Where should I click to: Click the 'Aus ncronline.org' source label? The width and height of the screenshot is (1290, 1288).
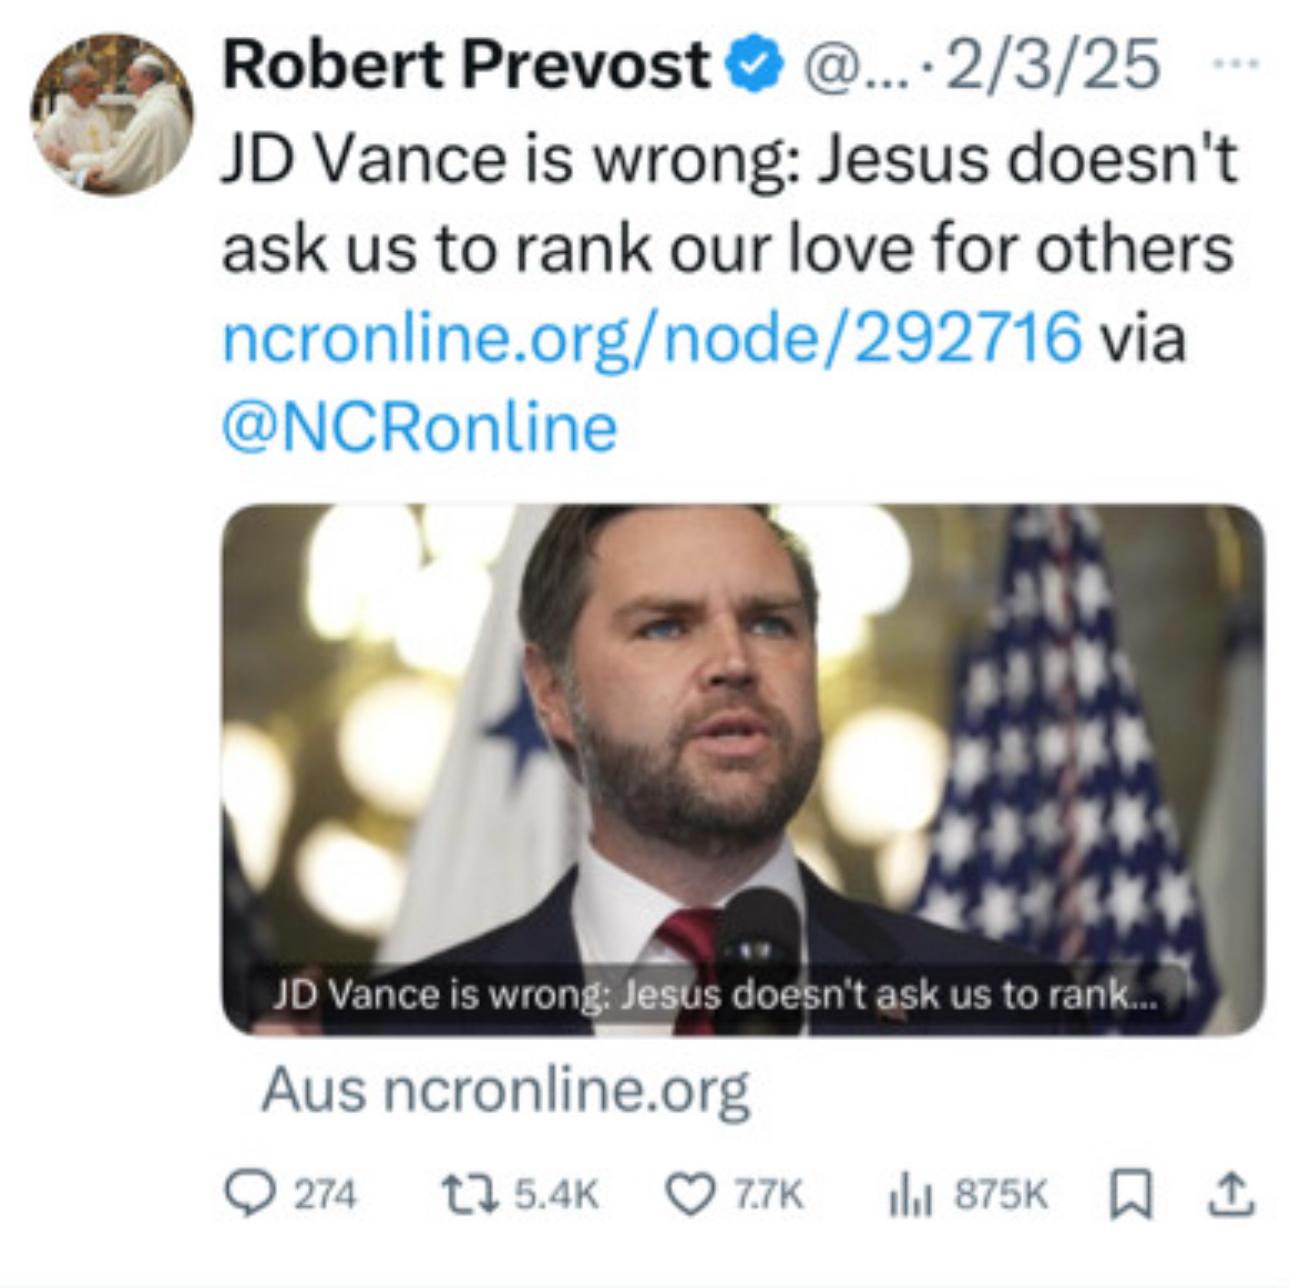[505, 1089]
